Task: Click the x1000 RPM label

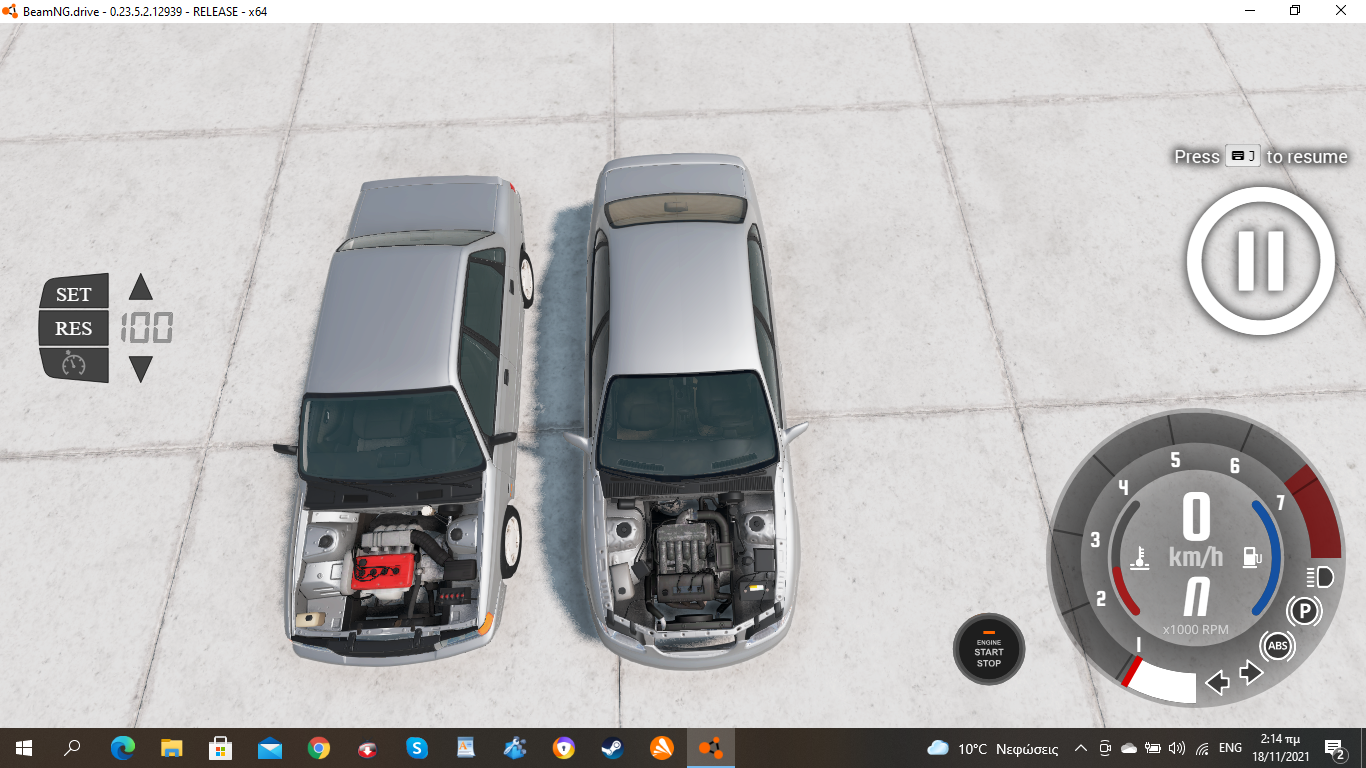Action: tap(1196, 630)
